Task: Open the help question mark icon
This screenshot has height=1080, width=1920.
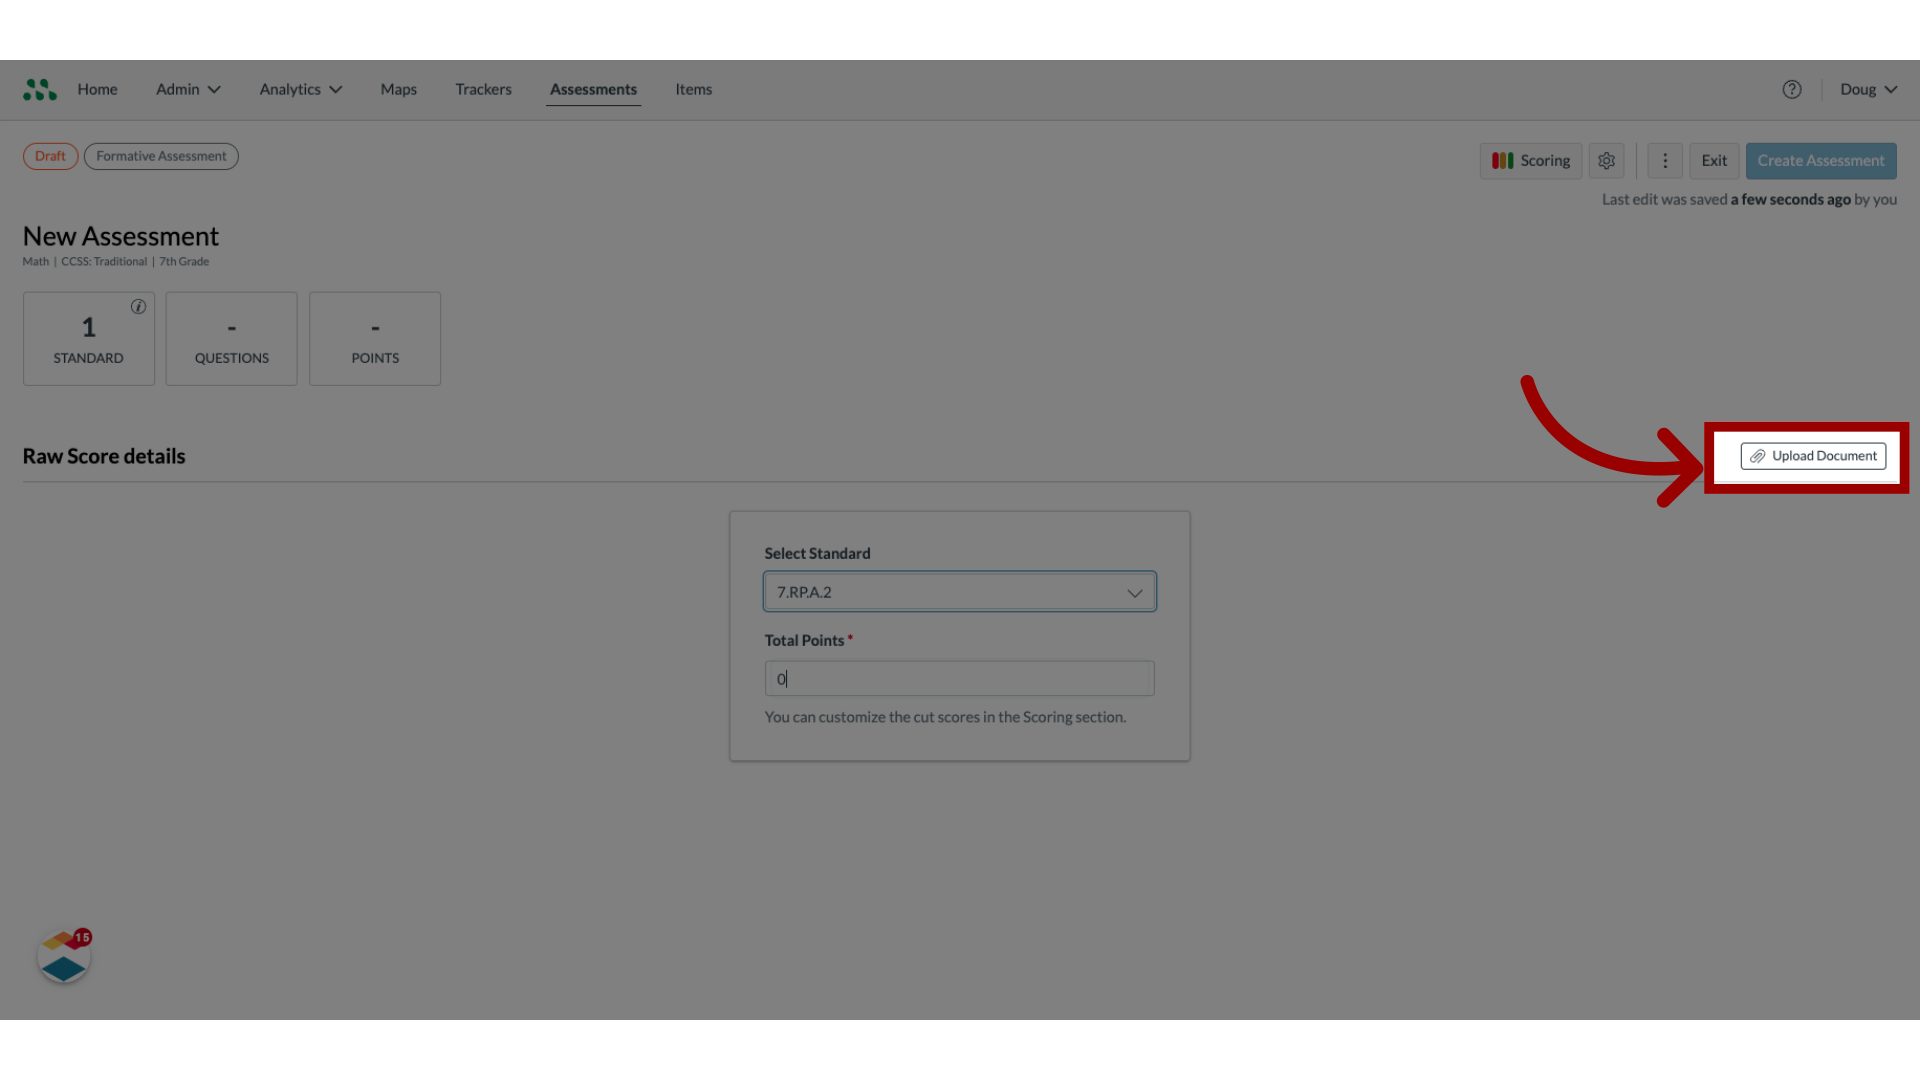Action: tap(1791, 90)
